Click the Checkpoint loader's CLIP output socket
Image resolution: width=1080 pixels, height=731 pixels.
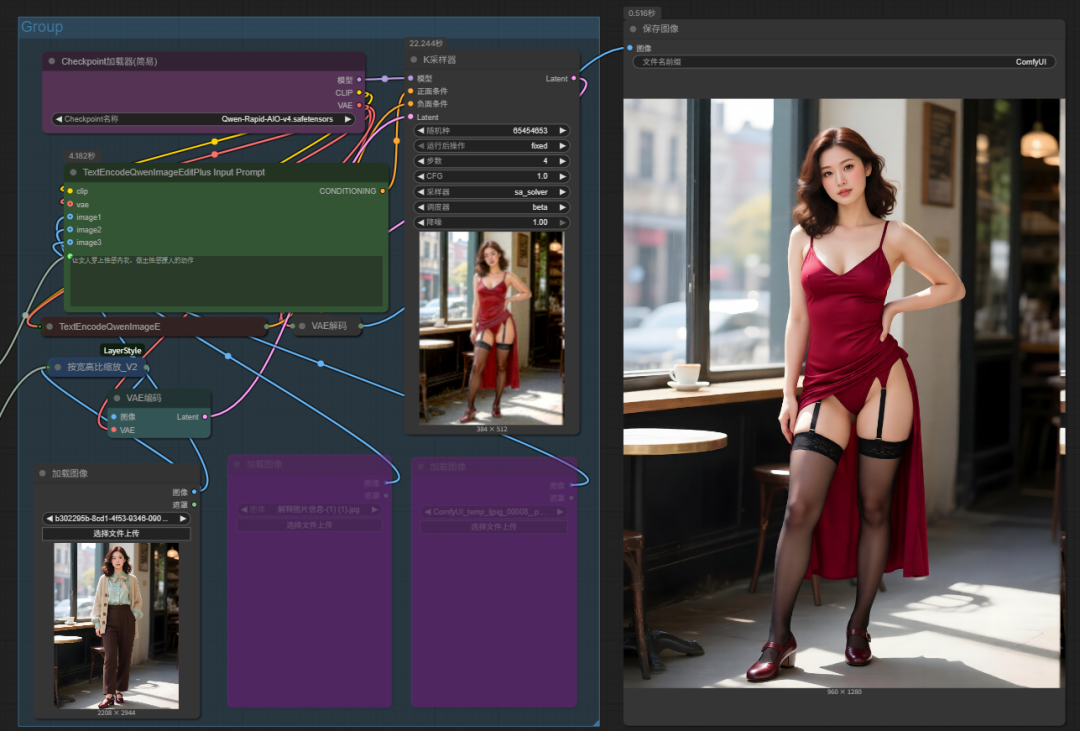coord(360,93)
